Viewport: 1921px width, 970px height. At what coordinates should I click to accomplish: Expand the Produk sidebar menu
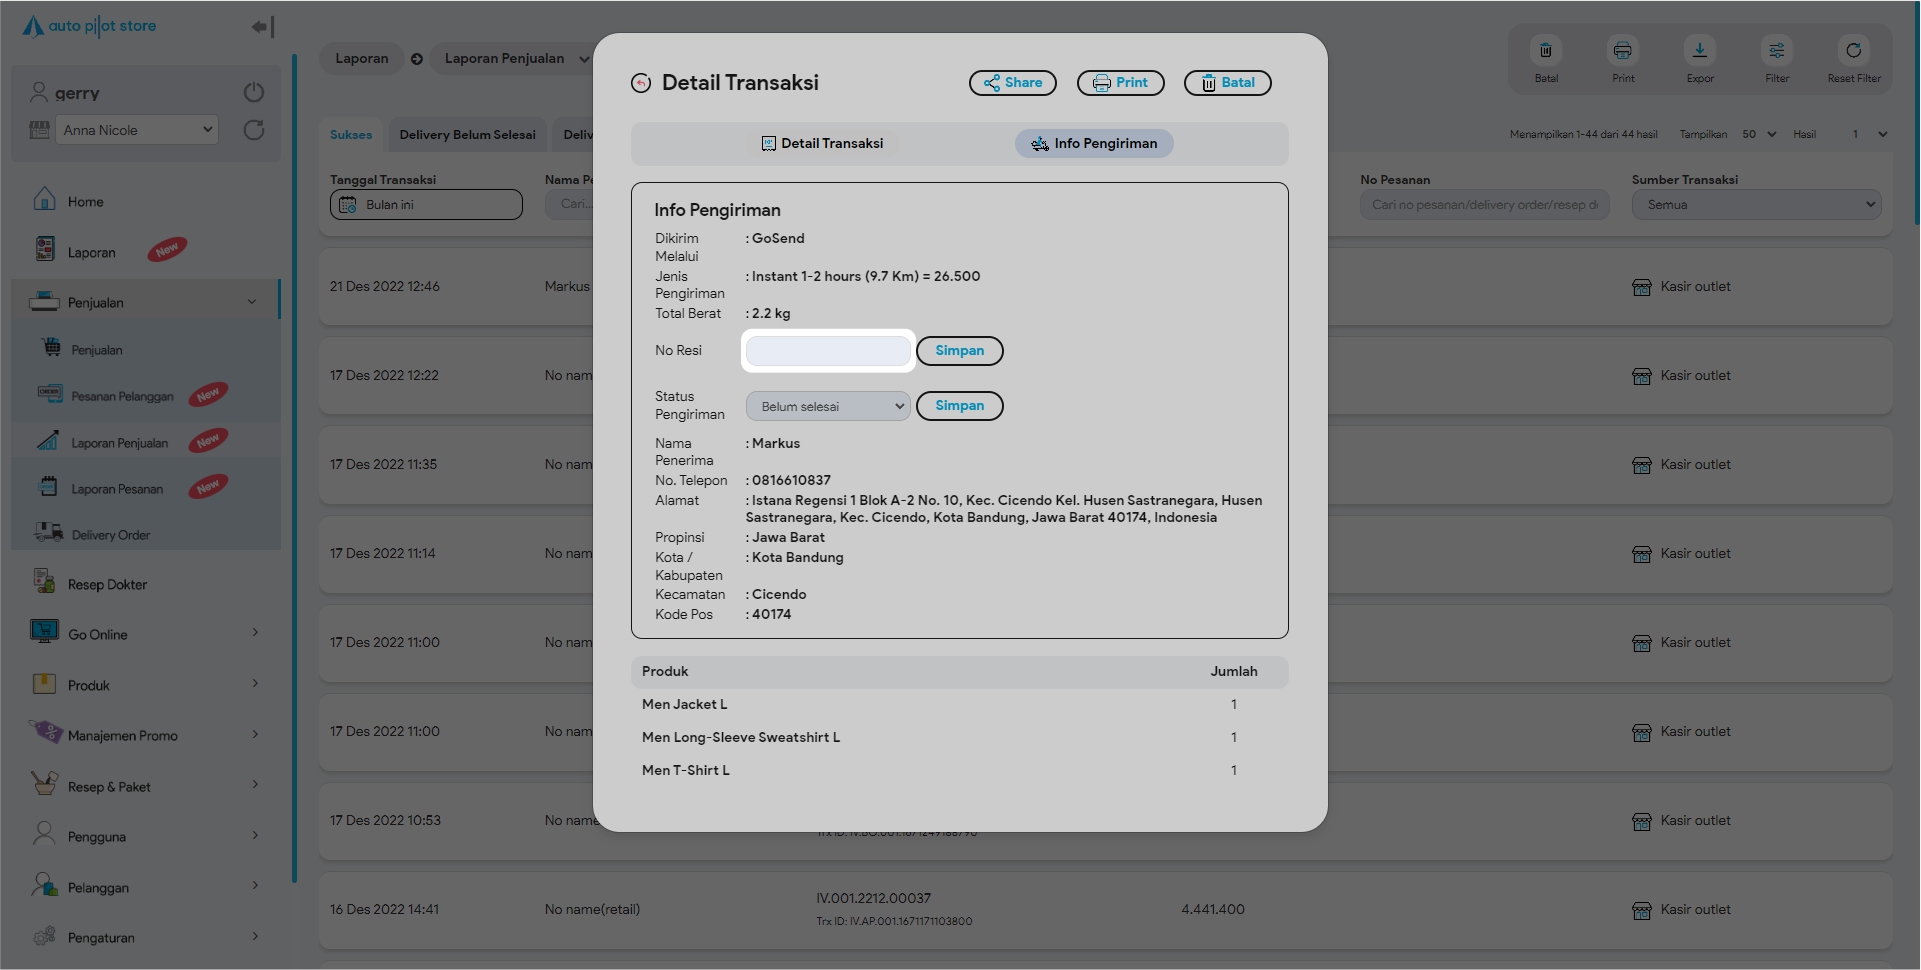(145, 685)
